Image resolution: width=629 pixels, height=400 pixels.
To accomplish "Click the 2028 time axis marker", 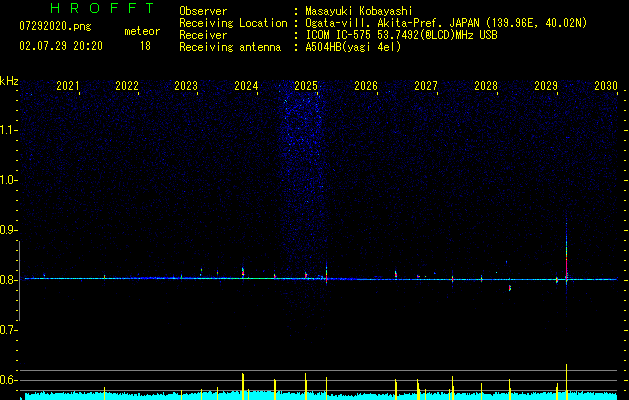I will tap(486, 86).
